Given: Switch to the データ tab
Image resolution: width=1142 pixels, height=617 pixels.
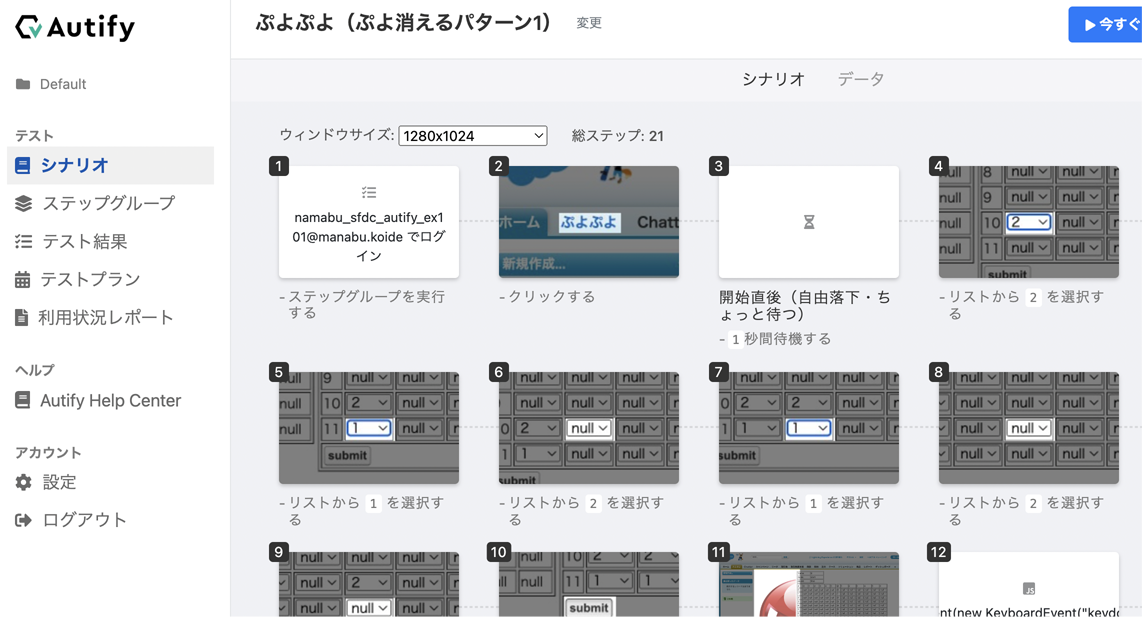Looking at the screenshot, I should (860, 79).
